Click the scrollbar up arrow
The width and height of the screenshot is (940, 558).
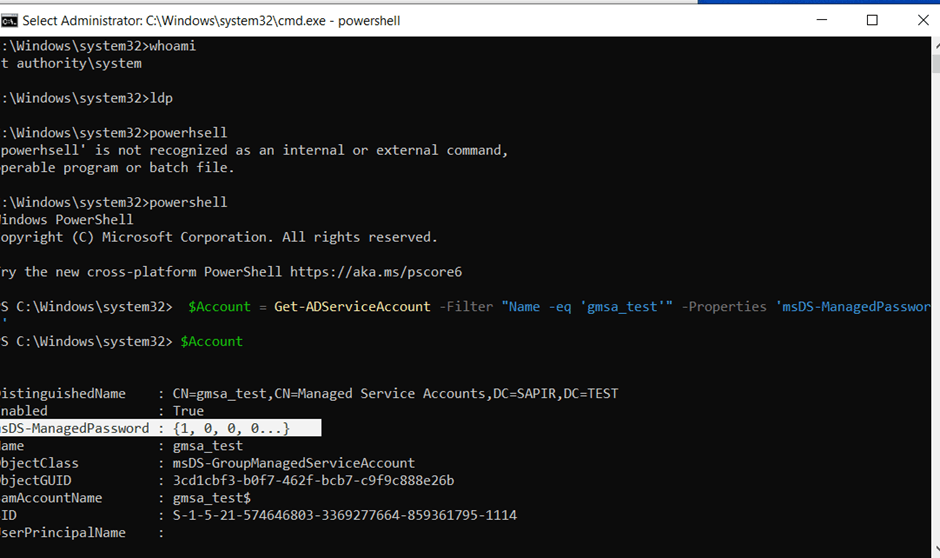click(x=933, y=46)
